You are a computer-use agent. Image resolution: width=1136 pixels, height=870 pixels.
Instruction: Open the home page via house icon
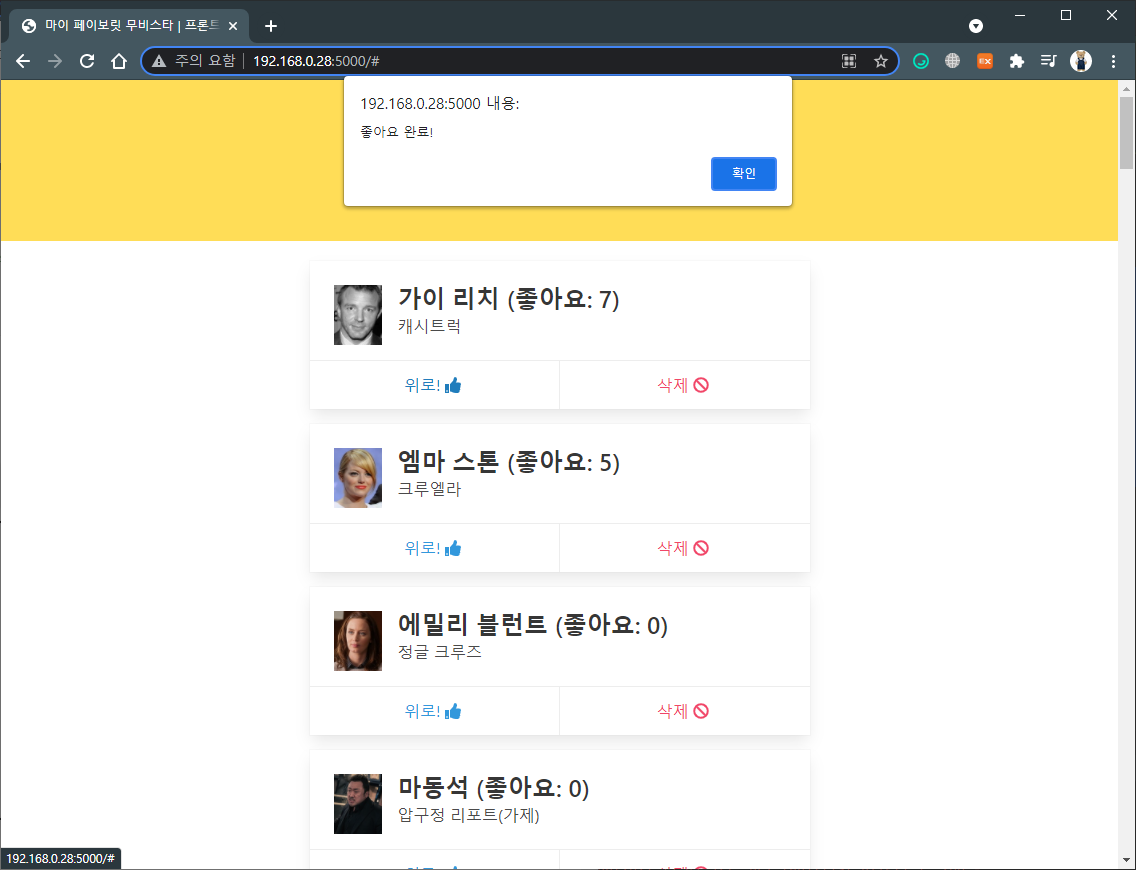[x=119, y=62]
